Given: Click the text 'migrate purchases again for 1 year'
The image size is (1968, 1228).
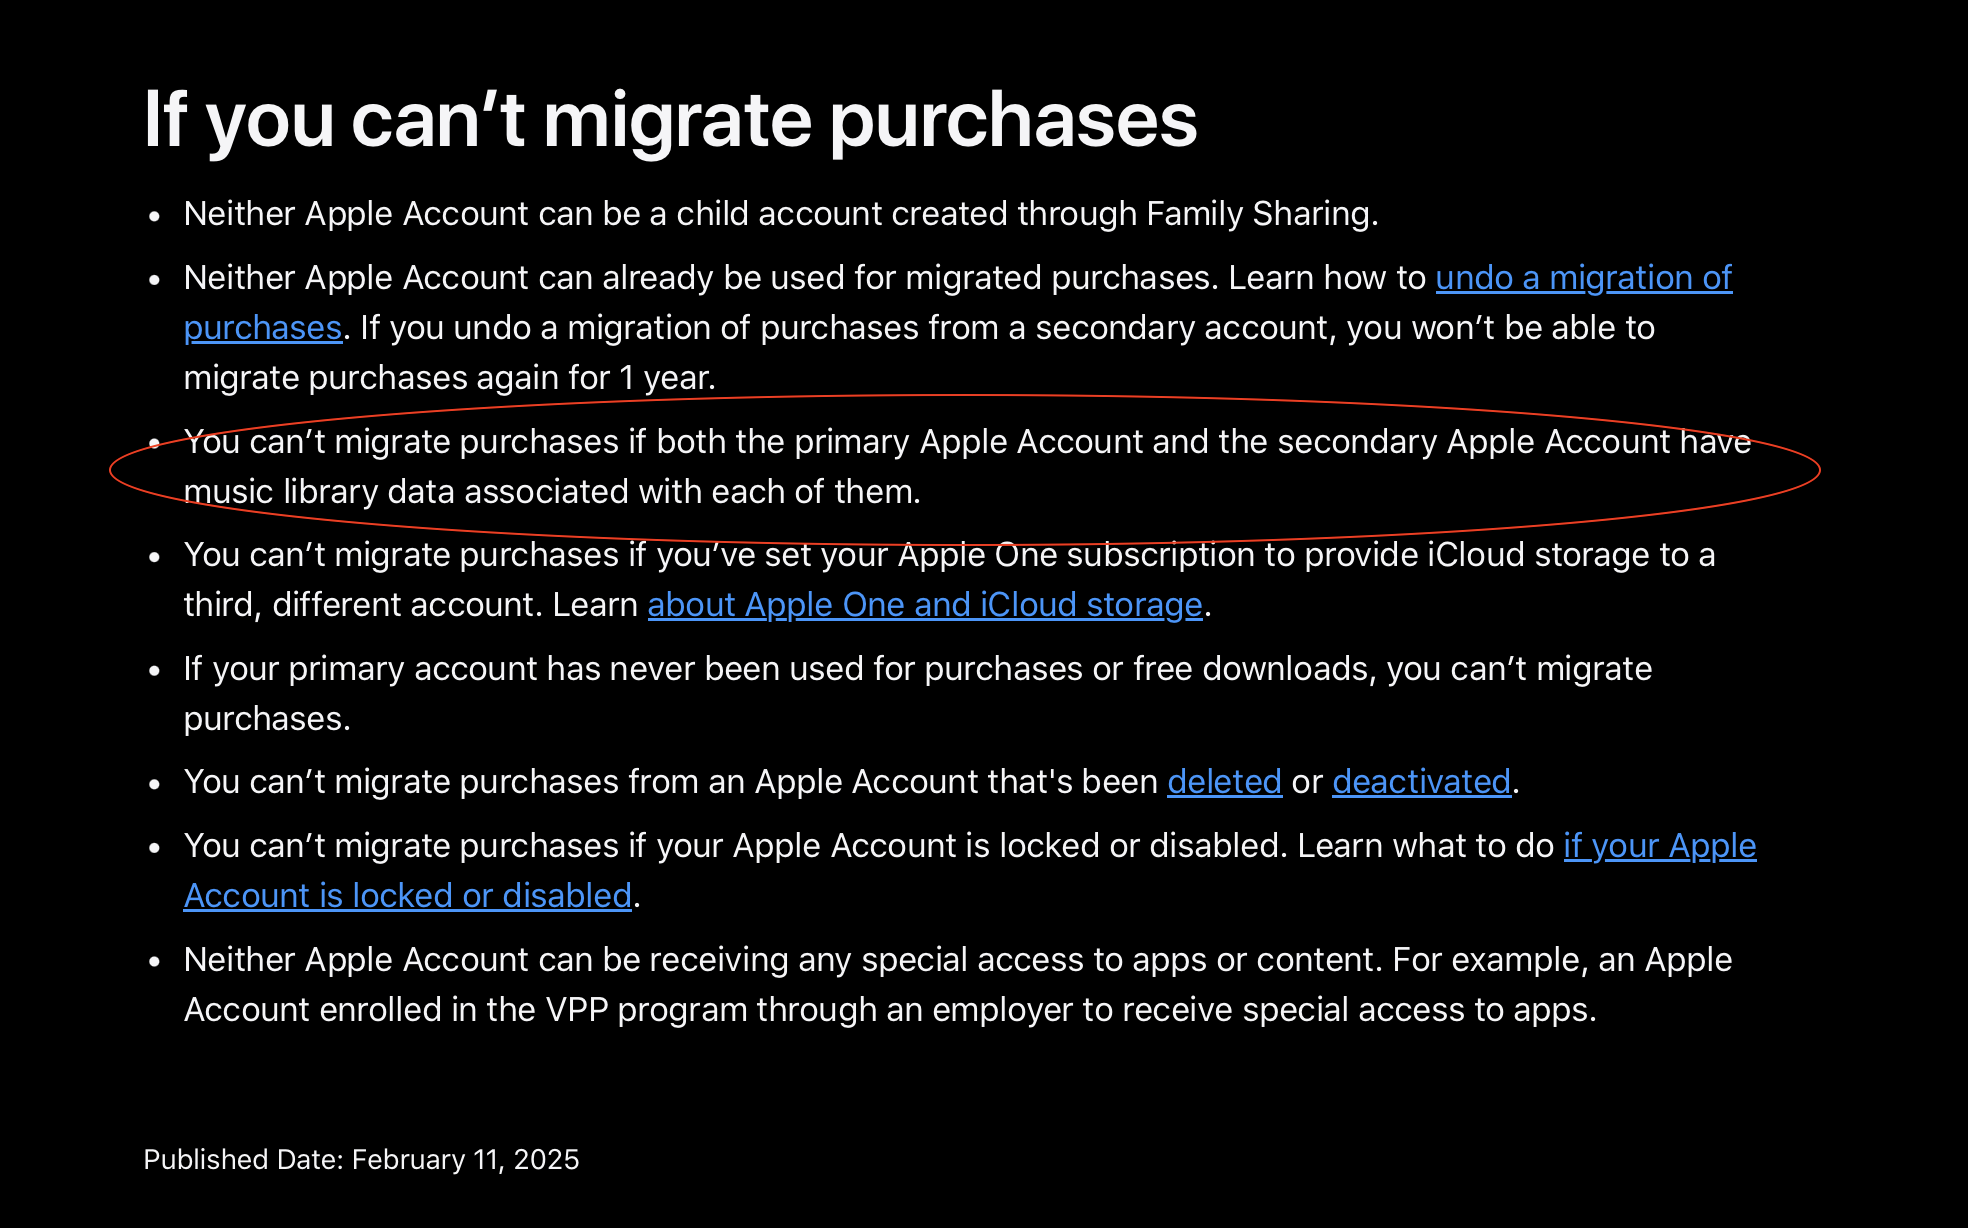Looking at the screenshot, I should click(x=449, y=378).
